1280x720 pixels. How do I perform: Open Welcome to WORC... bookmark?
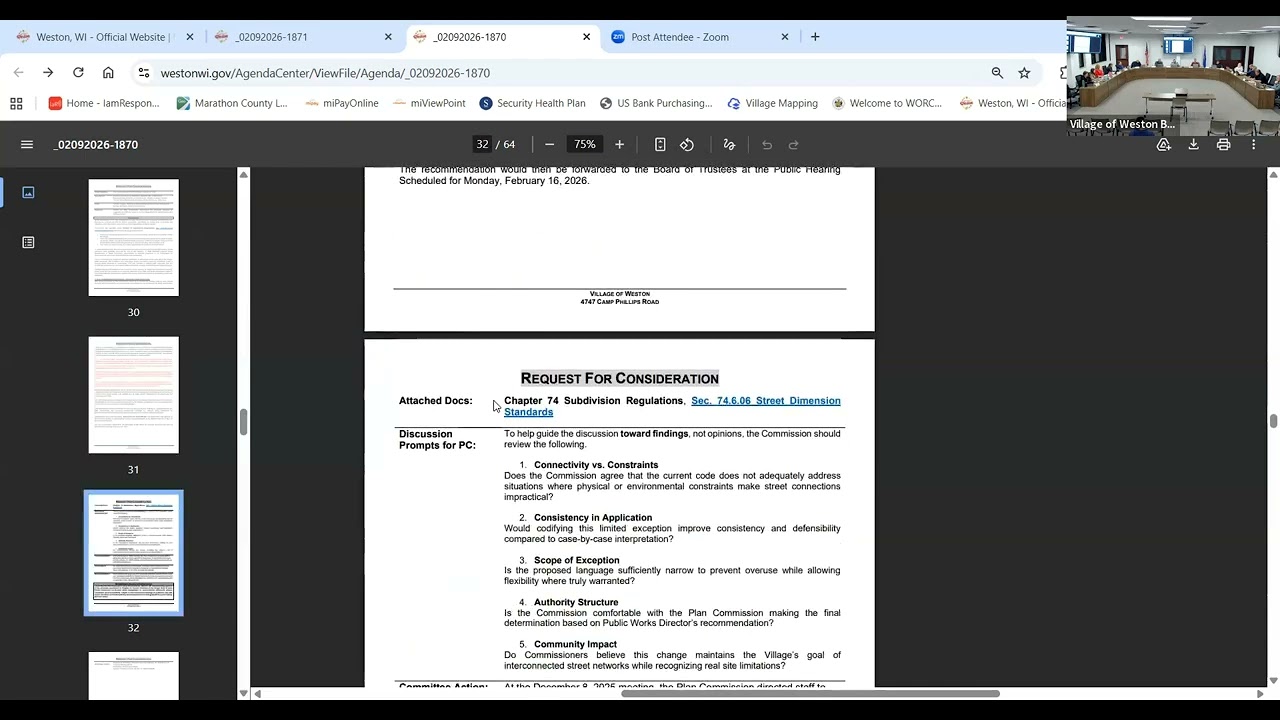pos(887,103)
